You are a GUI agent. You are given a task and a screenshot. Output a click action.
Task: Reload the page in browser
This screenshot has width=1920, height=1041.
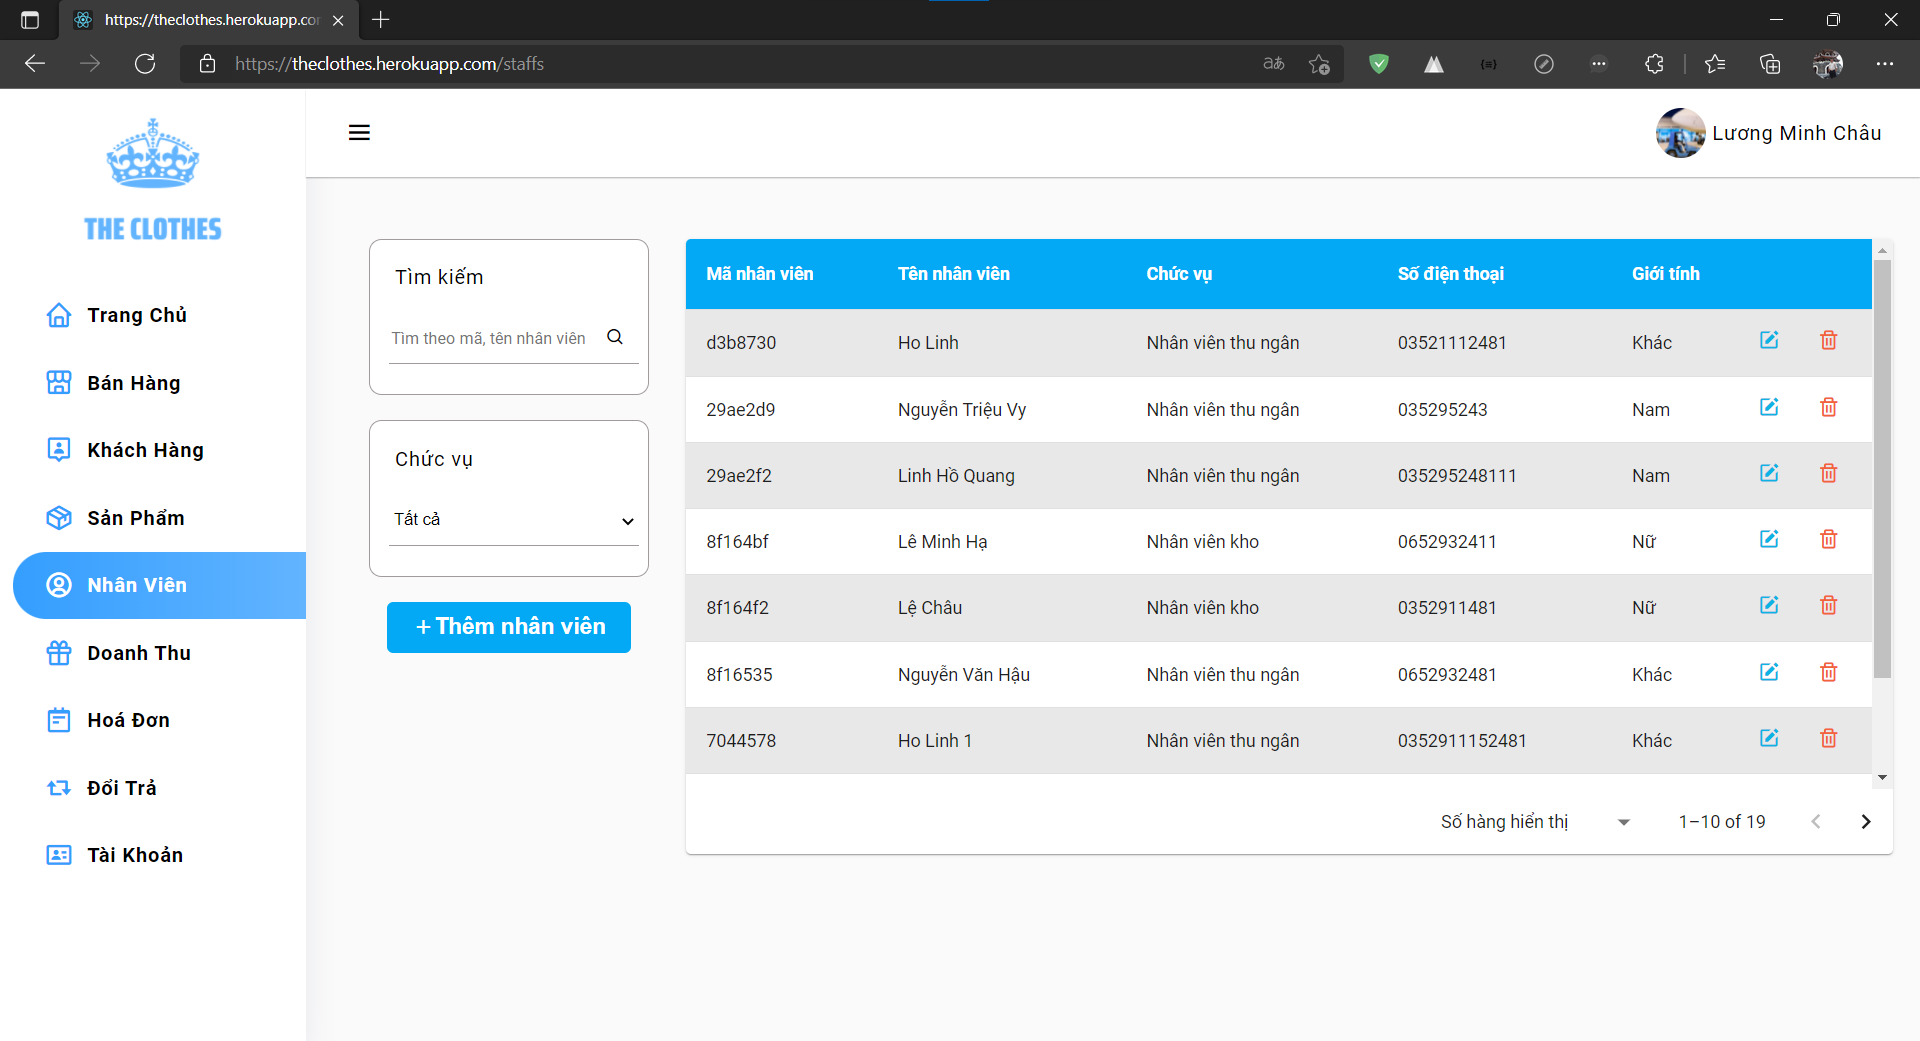[145, 64]
